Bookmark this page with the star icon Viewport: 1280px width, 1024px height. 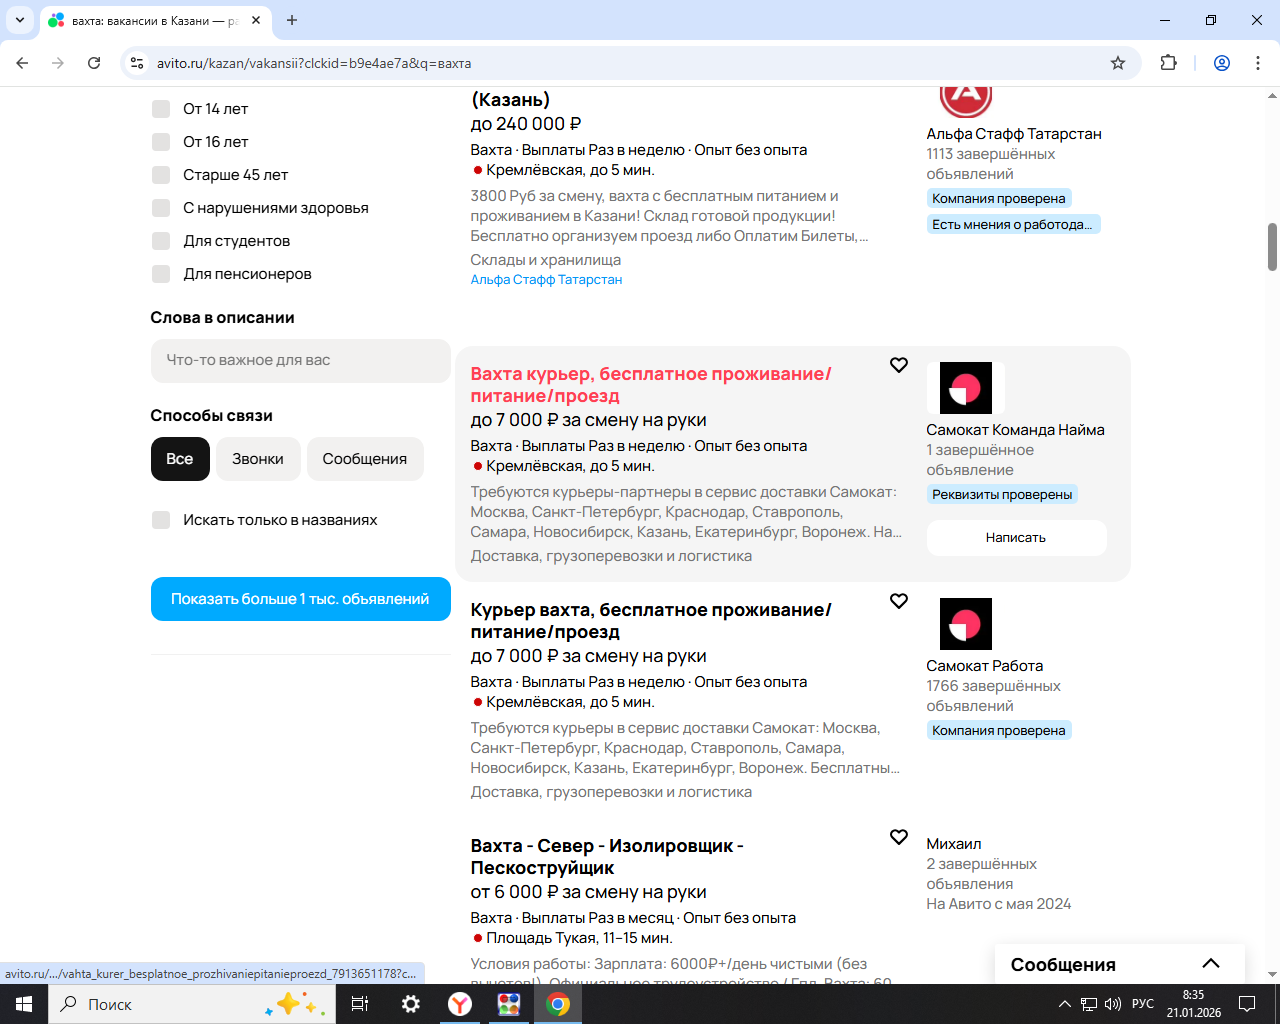click(1118, 63)
